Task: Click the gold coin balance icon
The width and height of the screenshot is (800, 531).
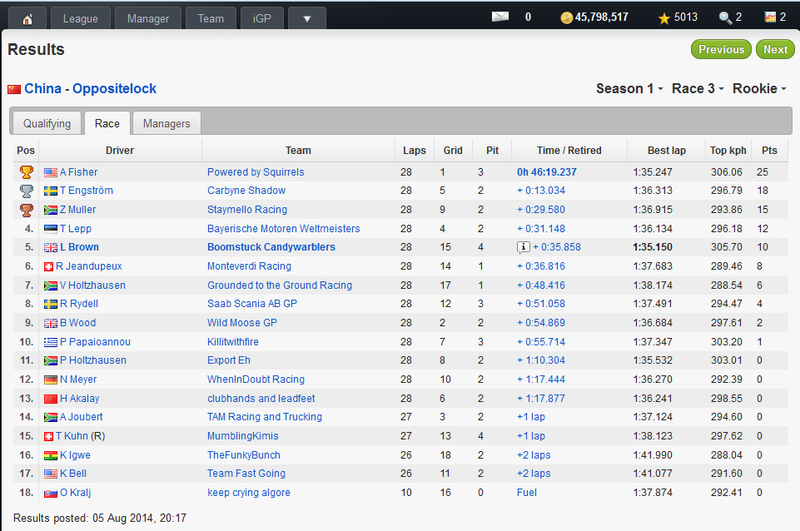Action: click(x=566, y=17)
